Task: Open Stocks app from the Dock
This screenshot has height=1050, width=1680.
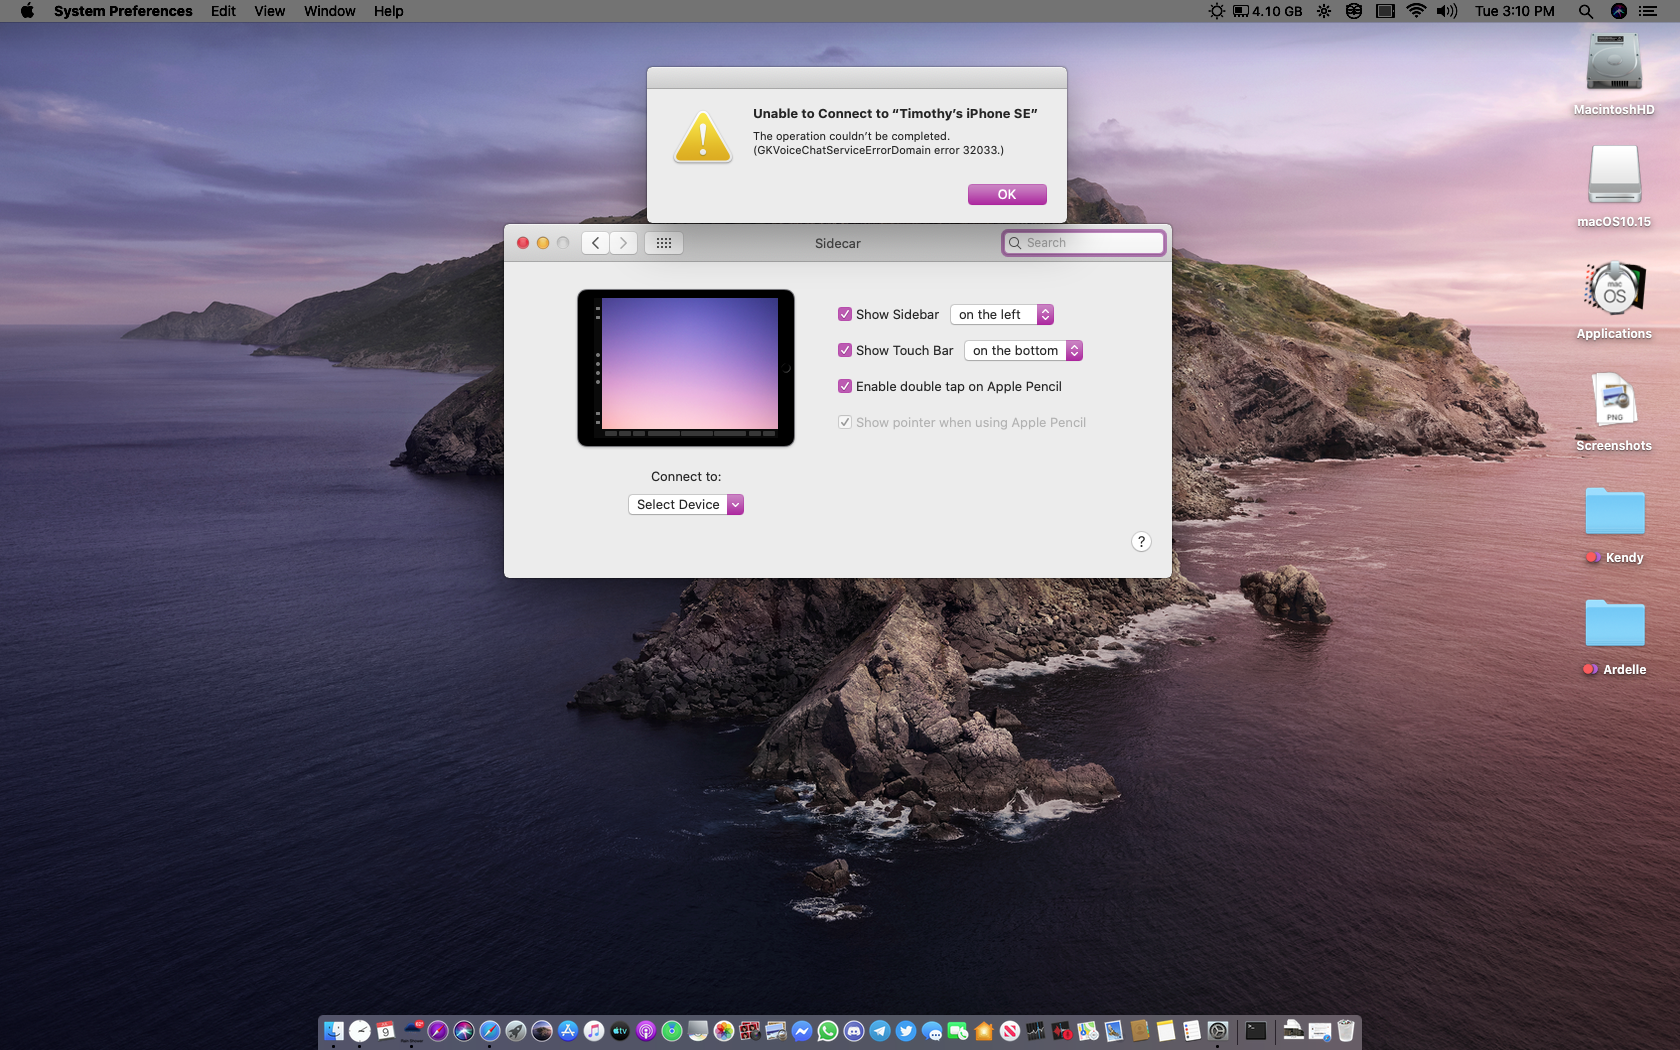Action: click(1036, 1031)
